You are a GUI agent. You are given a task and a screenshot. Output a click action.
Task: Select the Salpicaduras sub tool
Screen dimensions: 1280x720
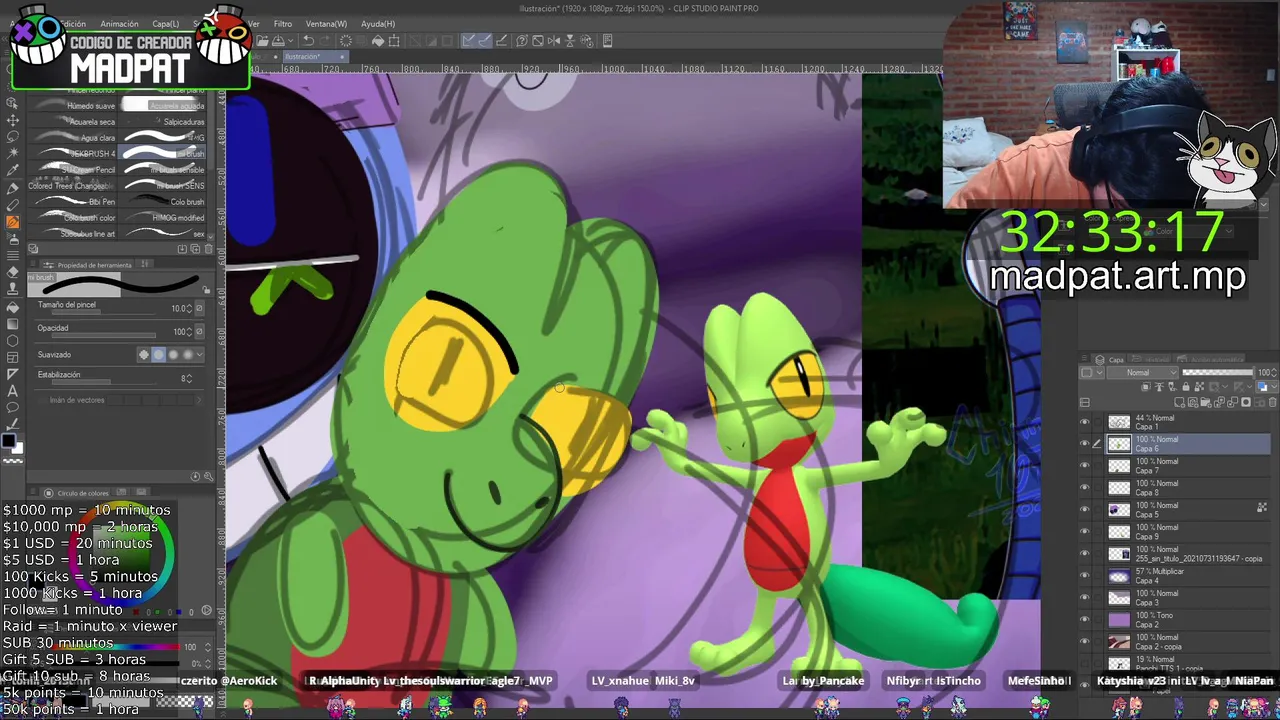163,122
